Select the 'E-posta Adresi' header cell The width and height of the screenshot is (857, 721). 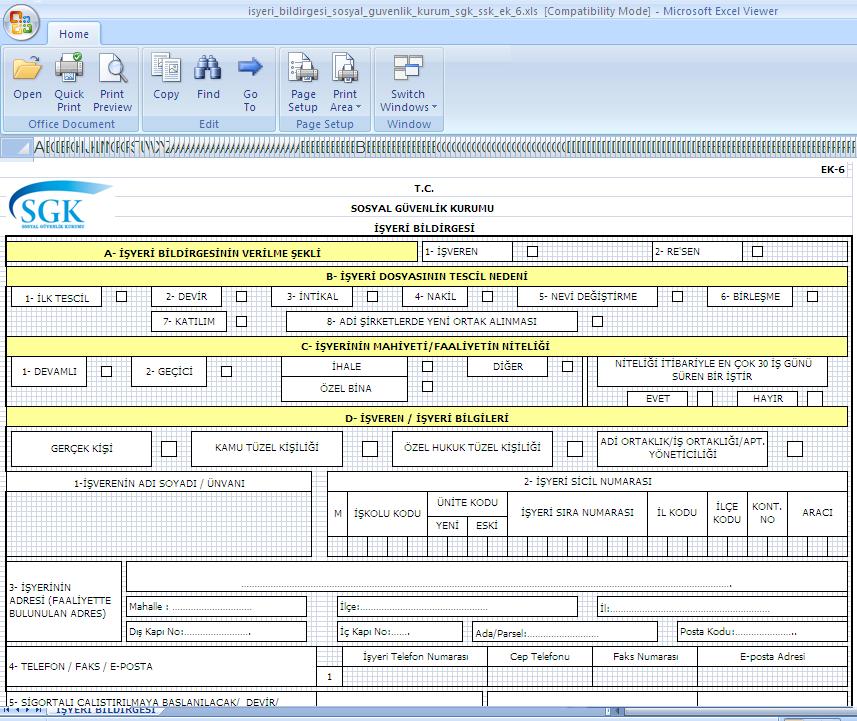point(772,656)
